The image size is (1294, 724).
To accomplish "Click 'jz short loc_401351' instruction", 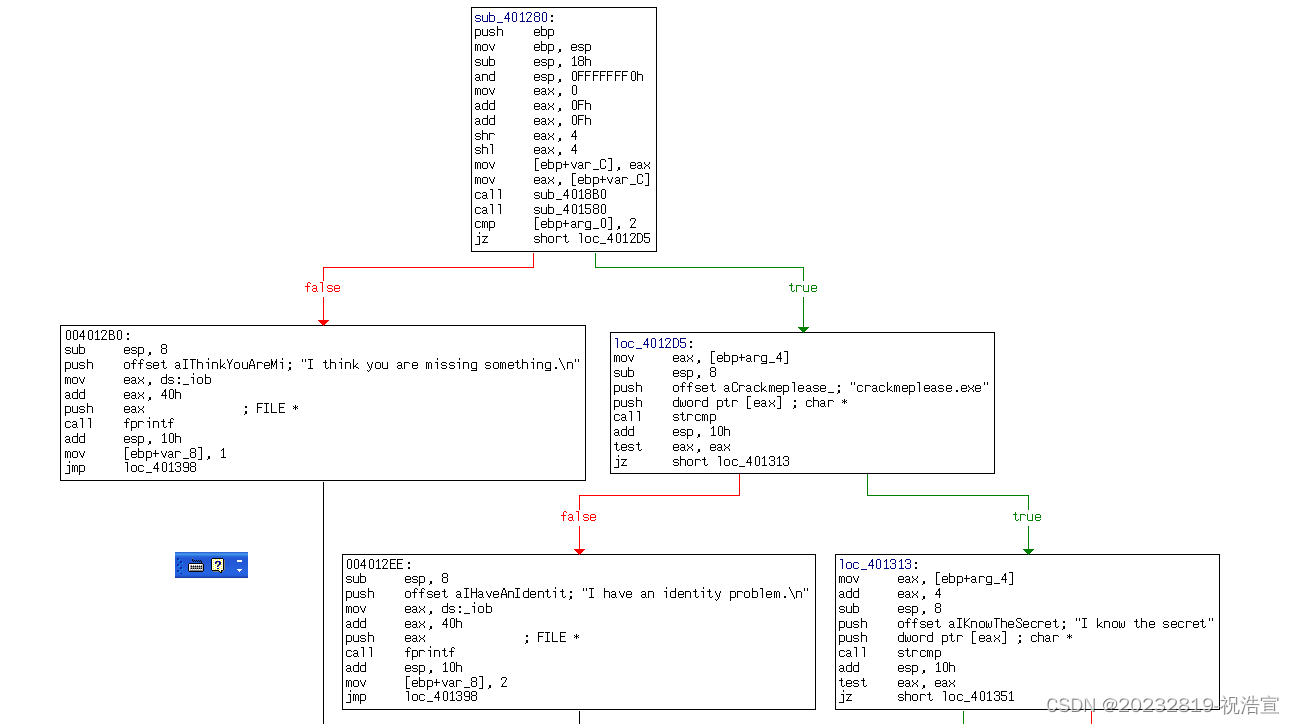I will pos(927,697).
